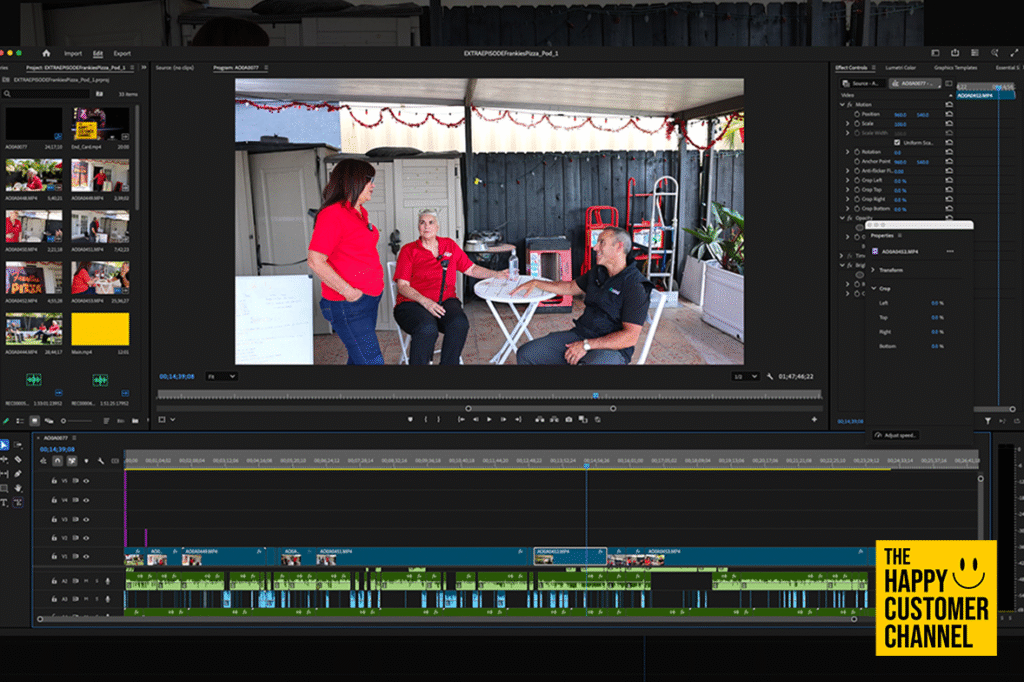Select the Rectangle tool
The width and height of the screenshot is (1024, 682).
[5, 488]
